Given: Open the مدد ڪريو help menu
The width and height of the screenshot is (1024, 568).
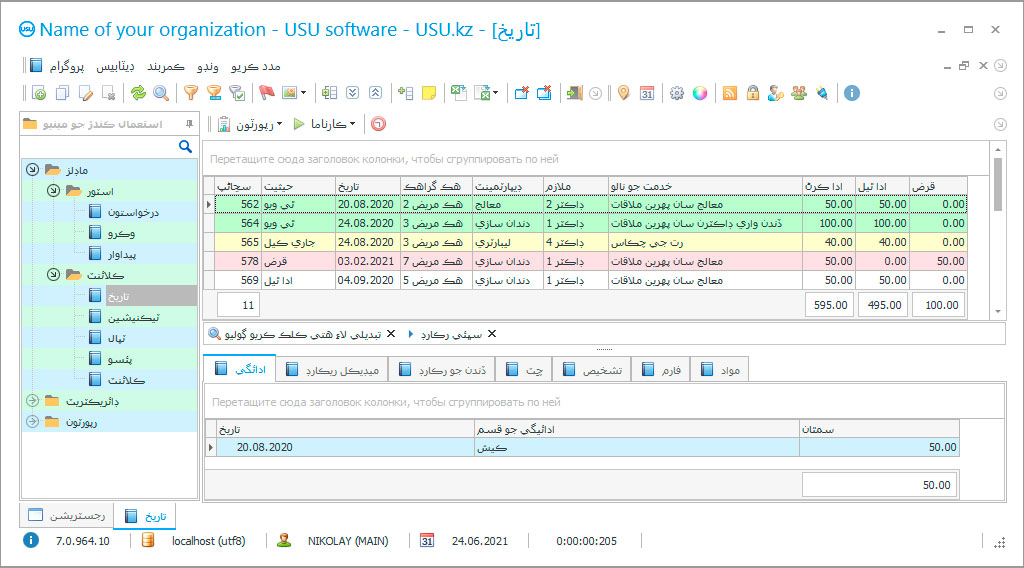Looking at the screenshot, I should (255, 67).
